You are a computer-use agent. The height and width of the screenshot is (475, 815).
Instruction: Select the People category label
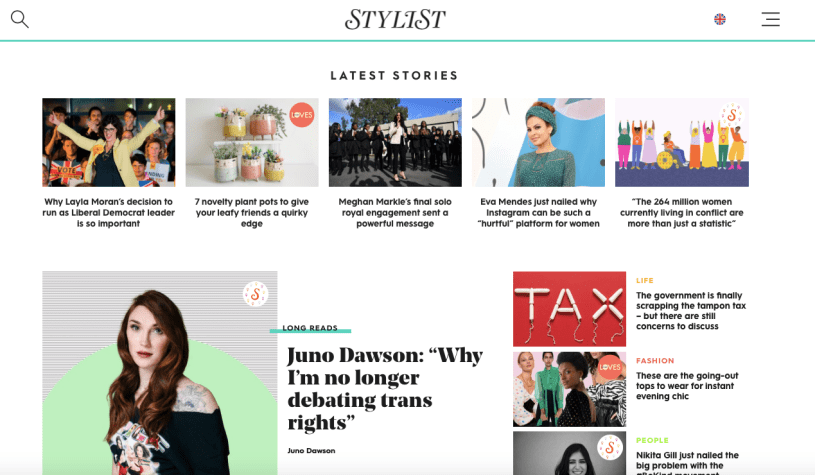pos(652,440)
